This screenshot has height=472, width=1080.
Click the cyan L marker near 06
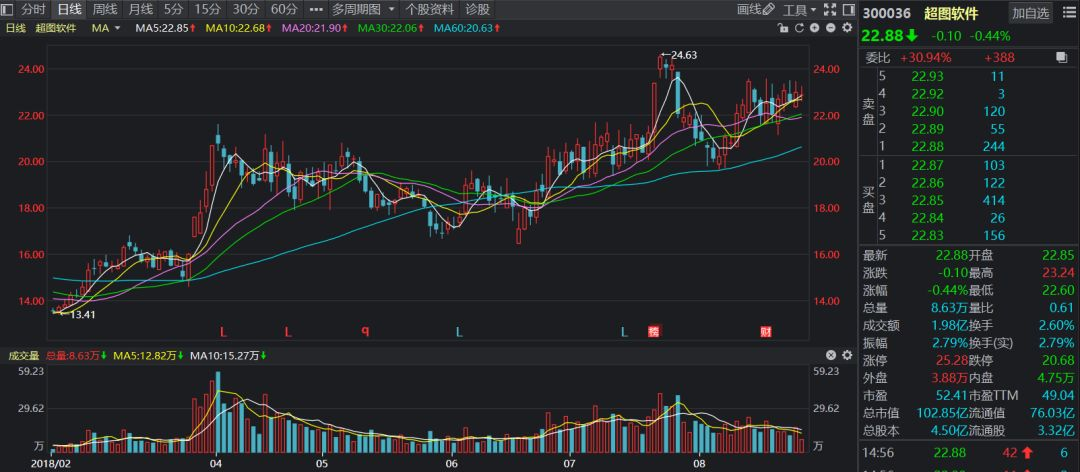tap(458, 332)
